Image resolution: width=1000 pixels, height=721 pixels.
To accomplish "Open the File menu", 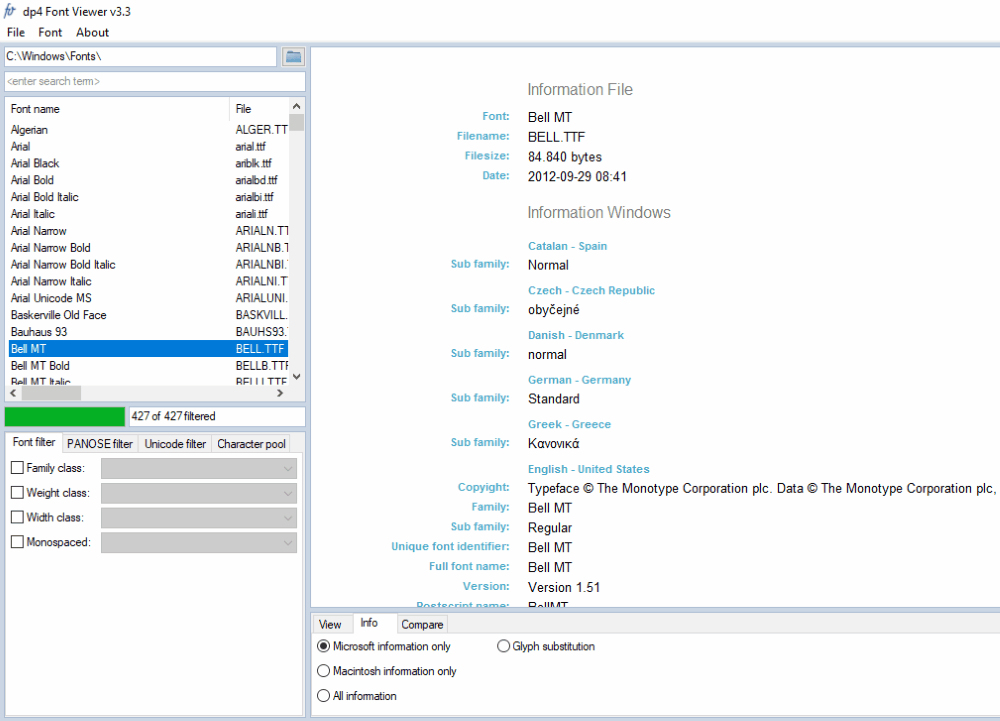I will click(16, 33).
